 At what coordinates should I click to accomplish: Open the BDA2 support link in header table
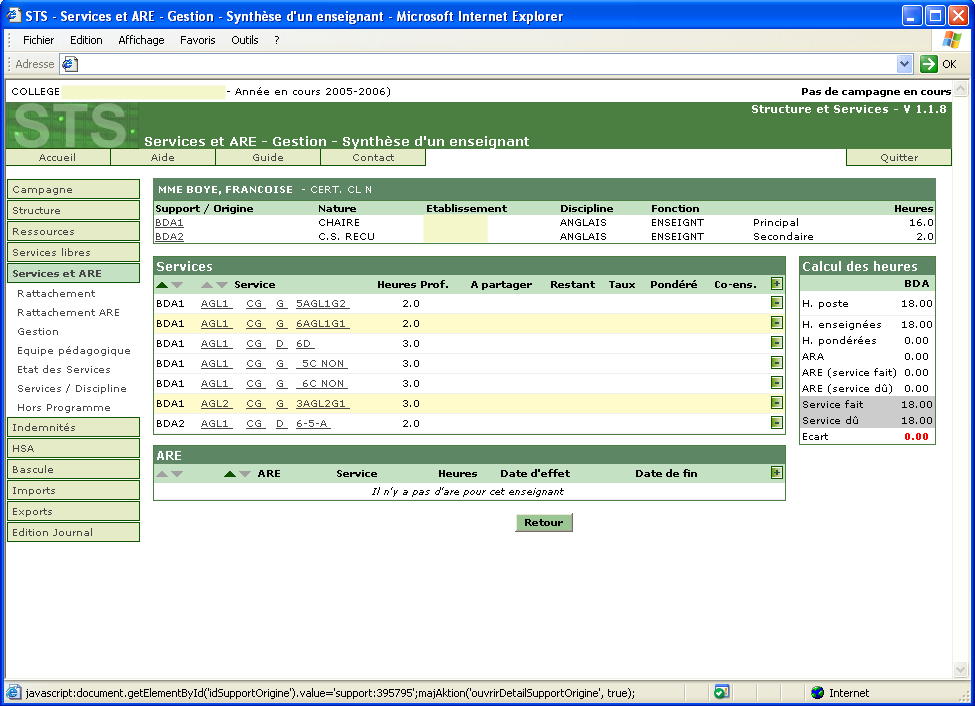pos(169,236)
